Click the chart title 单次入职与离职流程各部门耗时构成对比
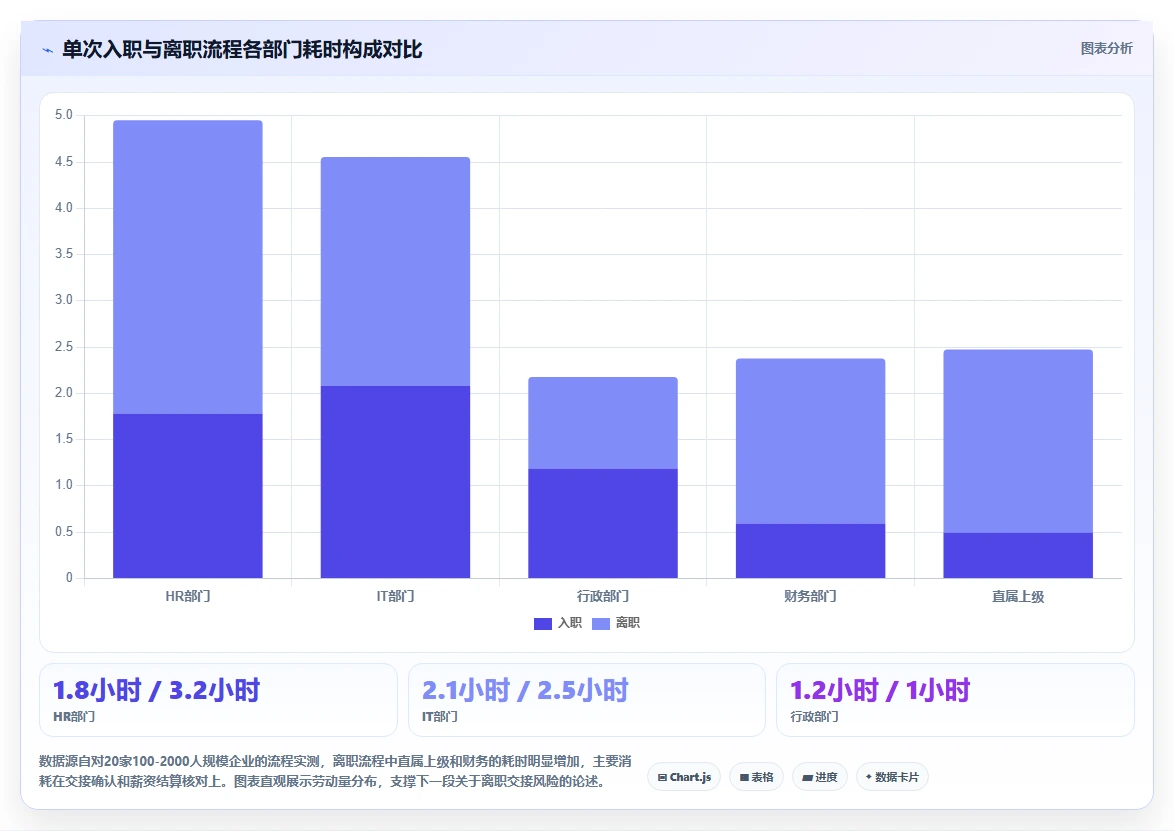Viewport: 1174px width, 831px height. 242,50
